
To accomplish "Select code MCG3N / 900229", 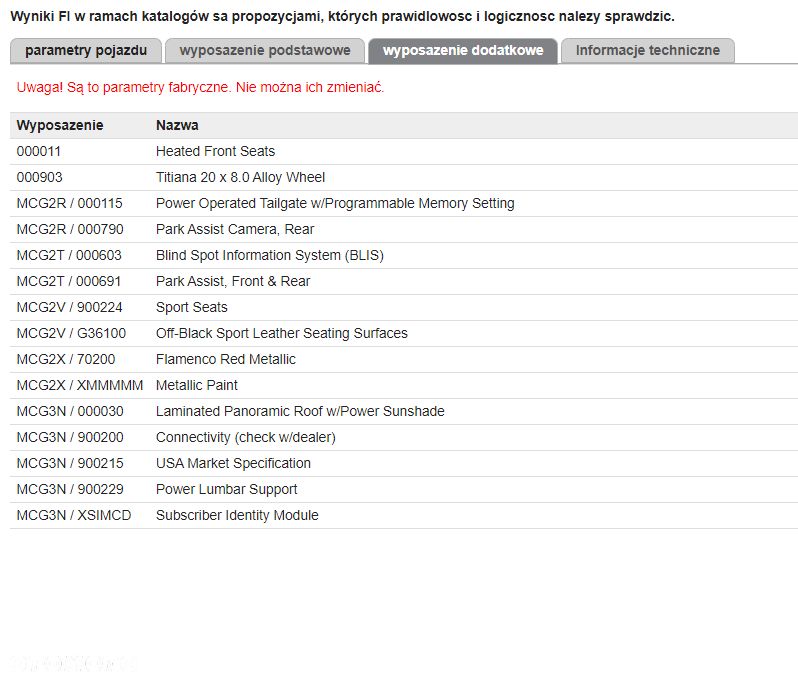I will [x=70, y=489].
